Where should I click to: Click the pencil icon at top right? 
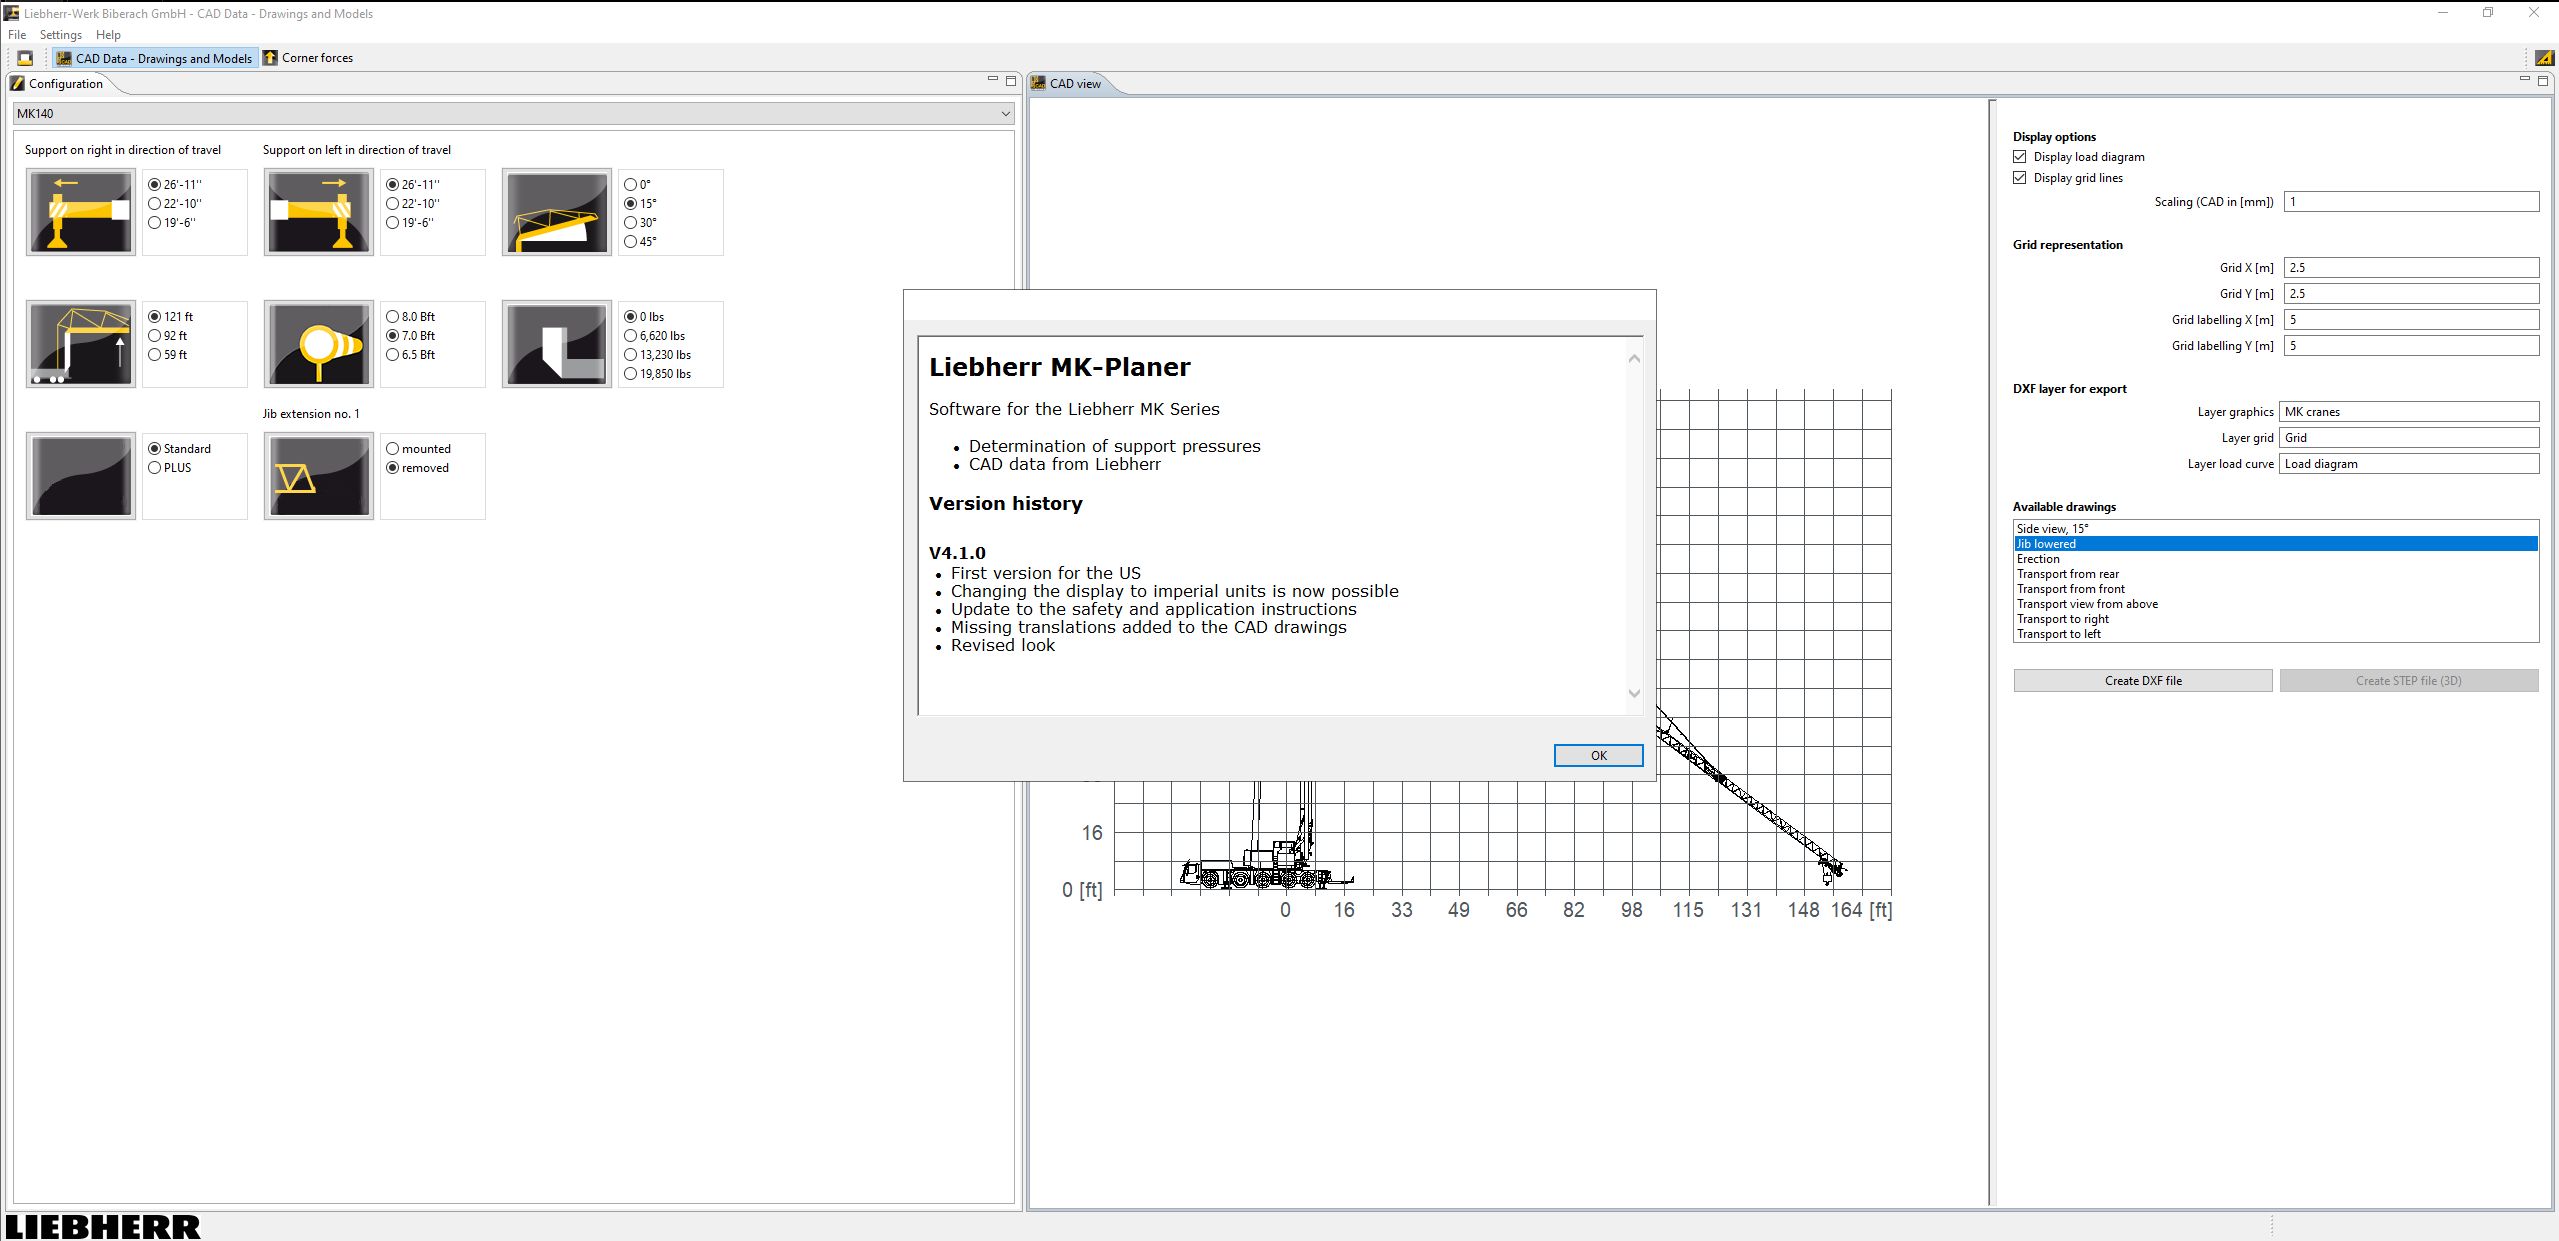[x=2541, y=57]
